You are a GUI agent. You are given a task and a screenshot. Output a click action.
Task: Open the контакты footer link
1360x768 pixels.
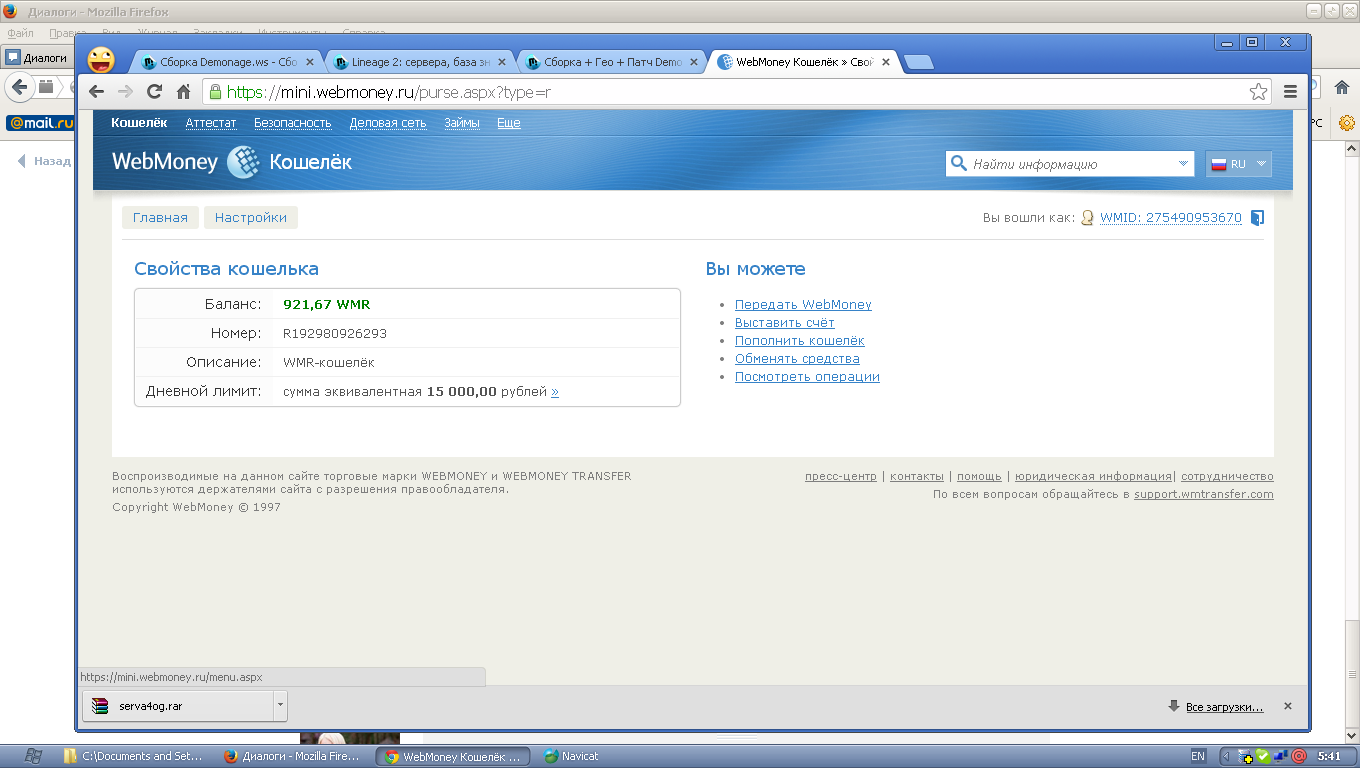tap(917, 477)
